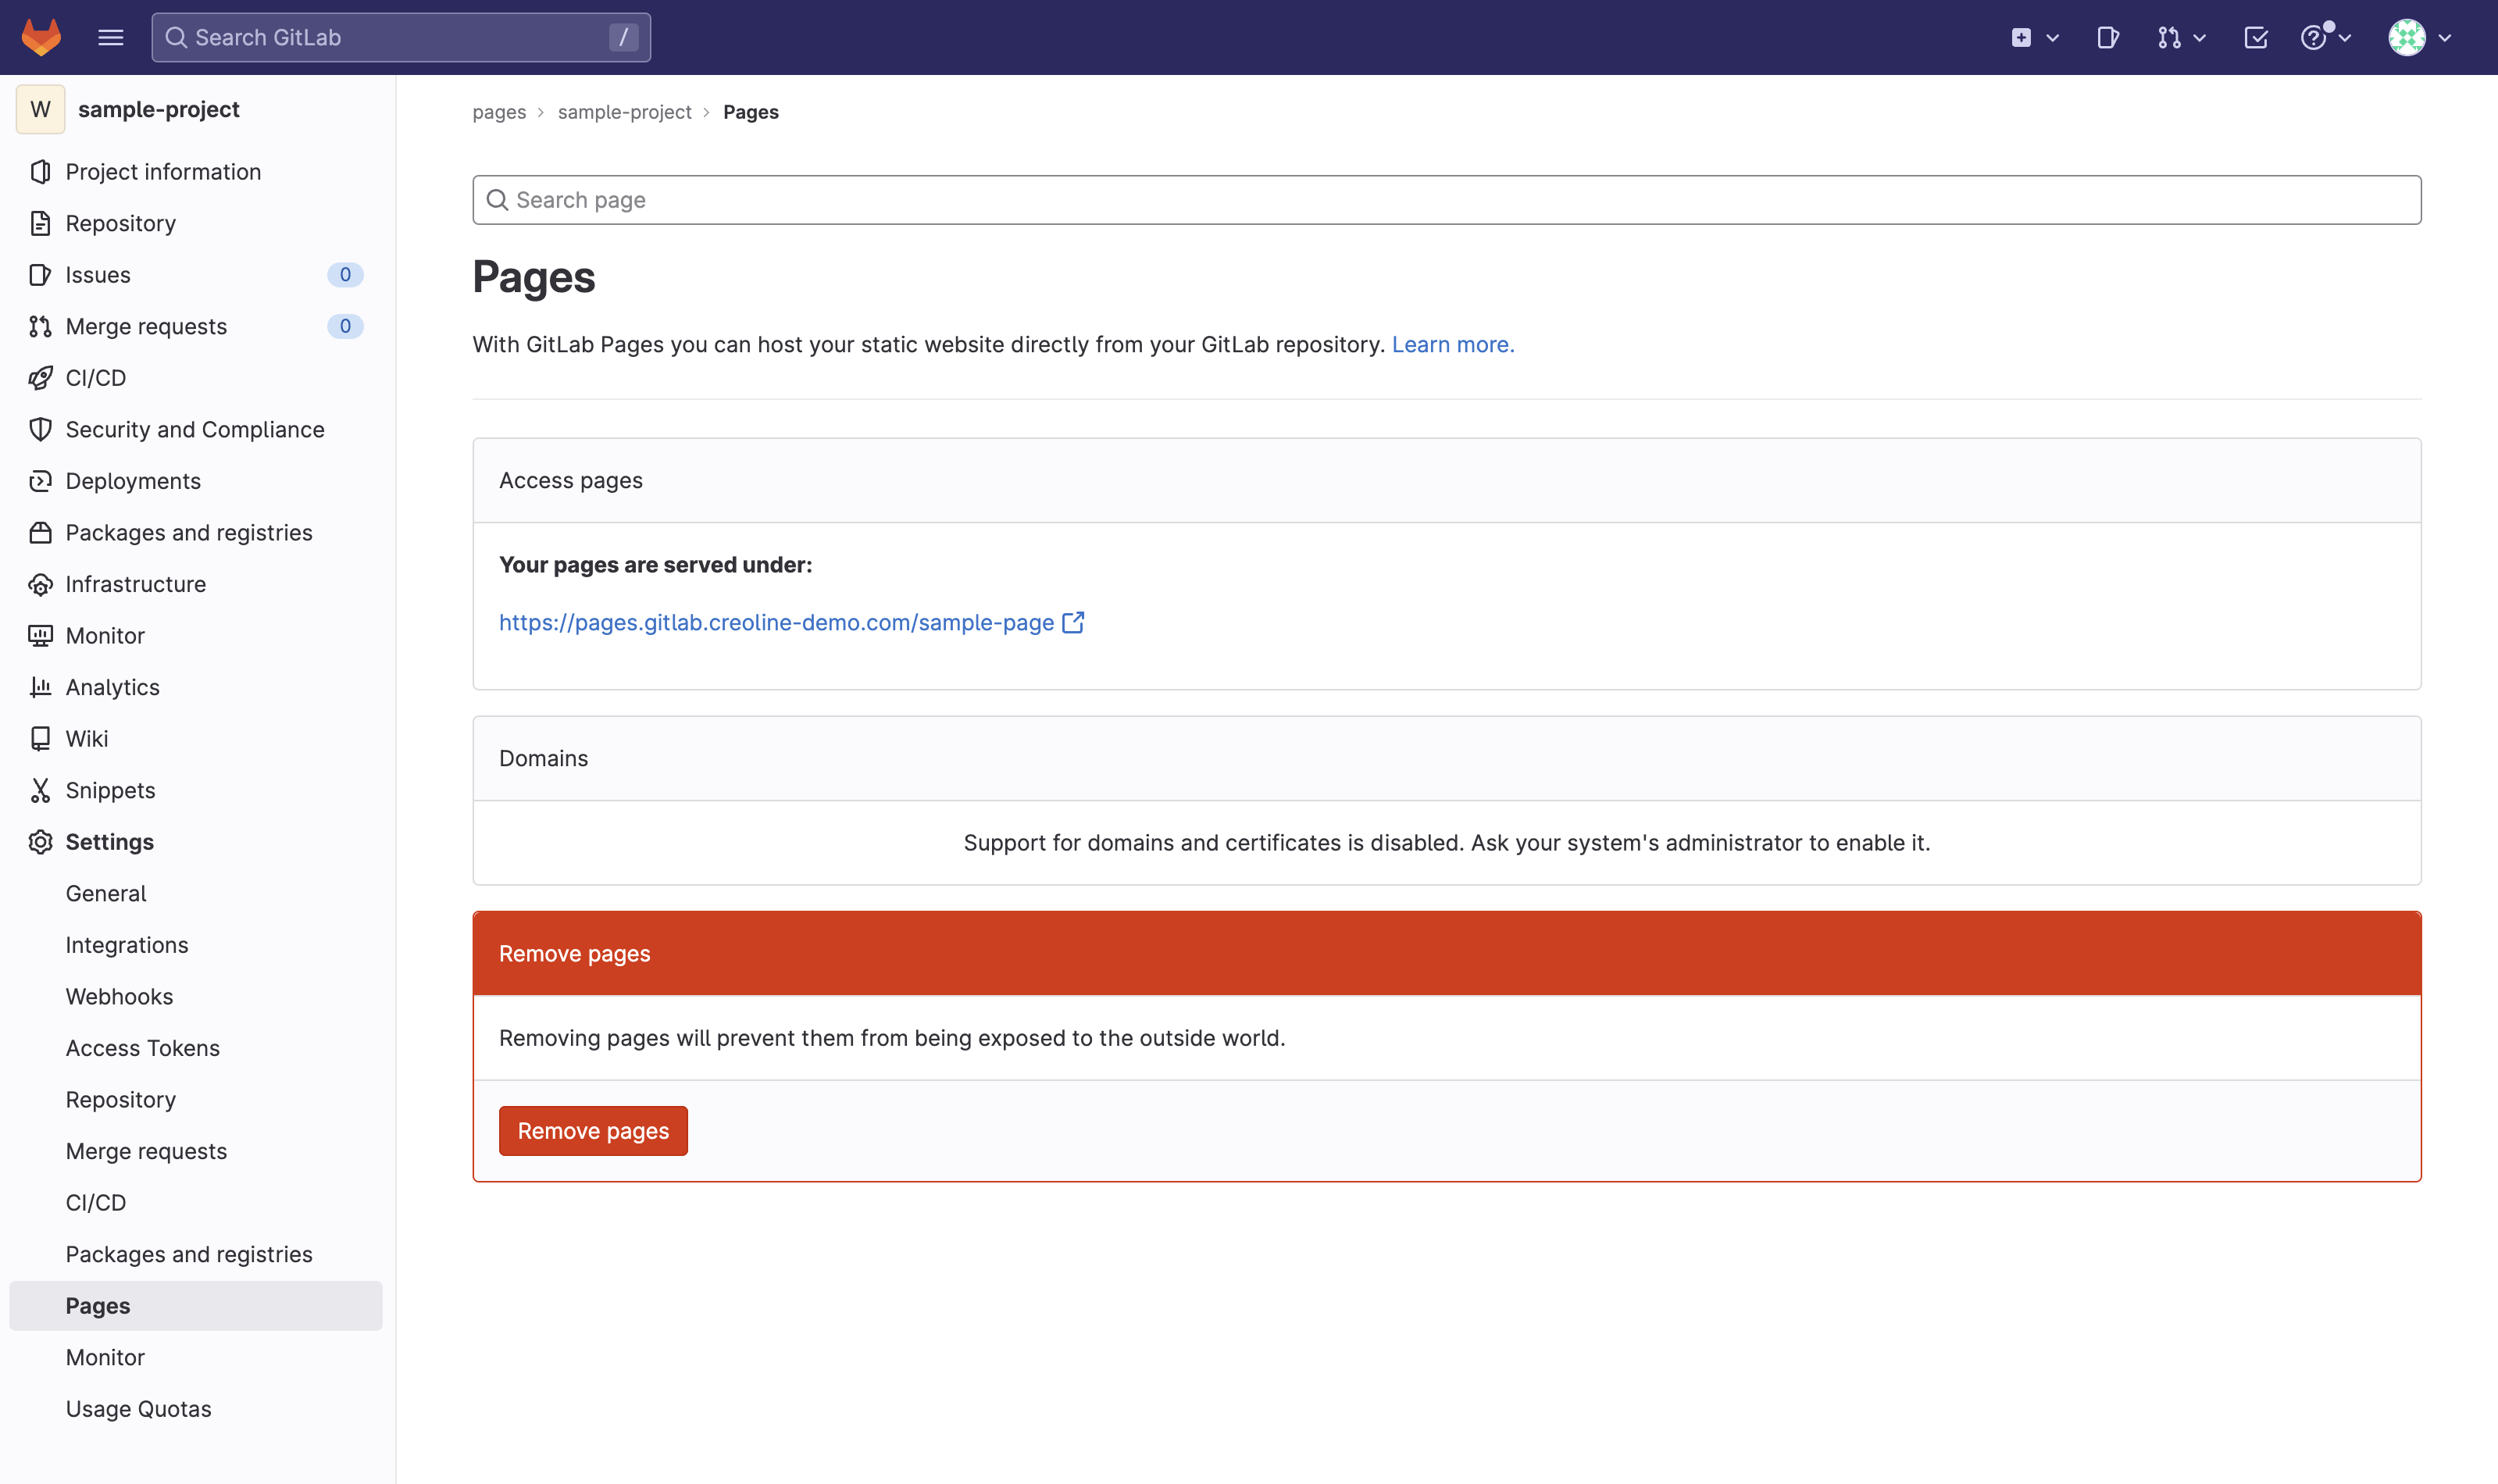Viewport: 2498px width, 1484px height.
Task: Open the sample-project title in sidebar
Action: coord(159,109)
